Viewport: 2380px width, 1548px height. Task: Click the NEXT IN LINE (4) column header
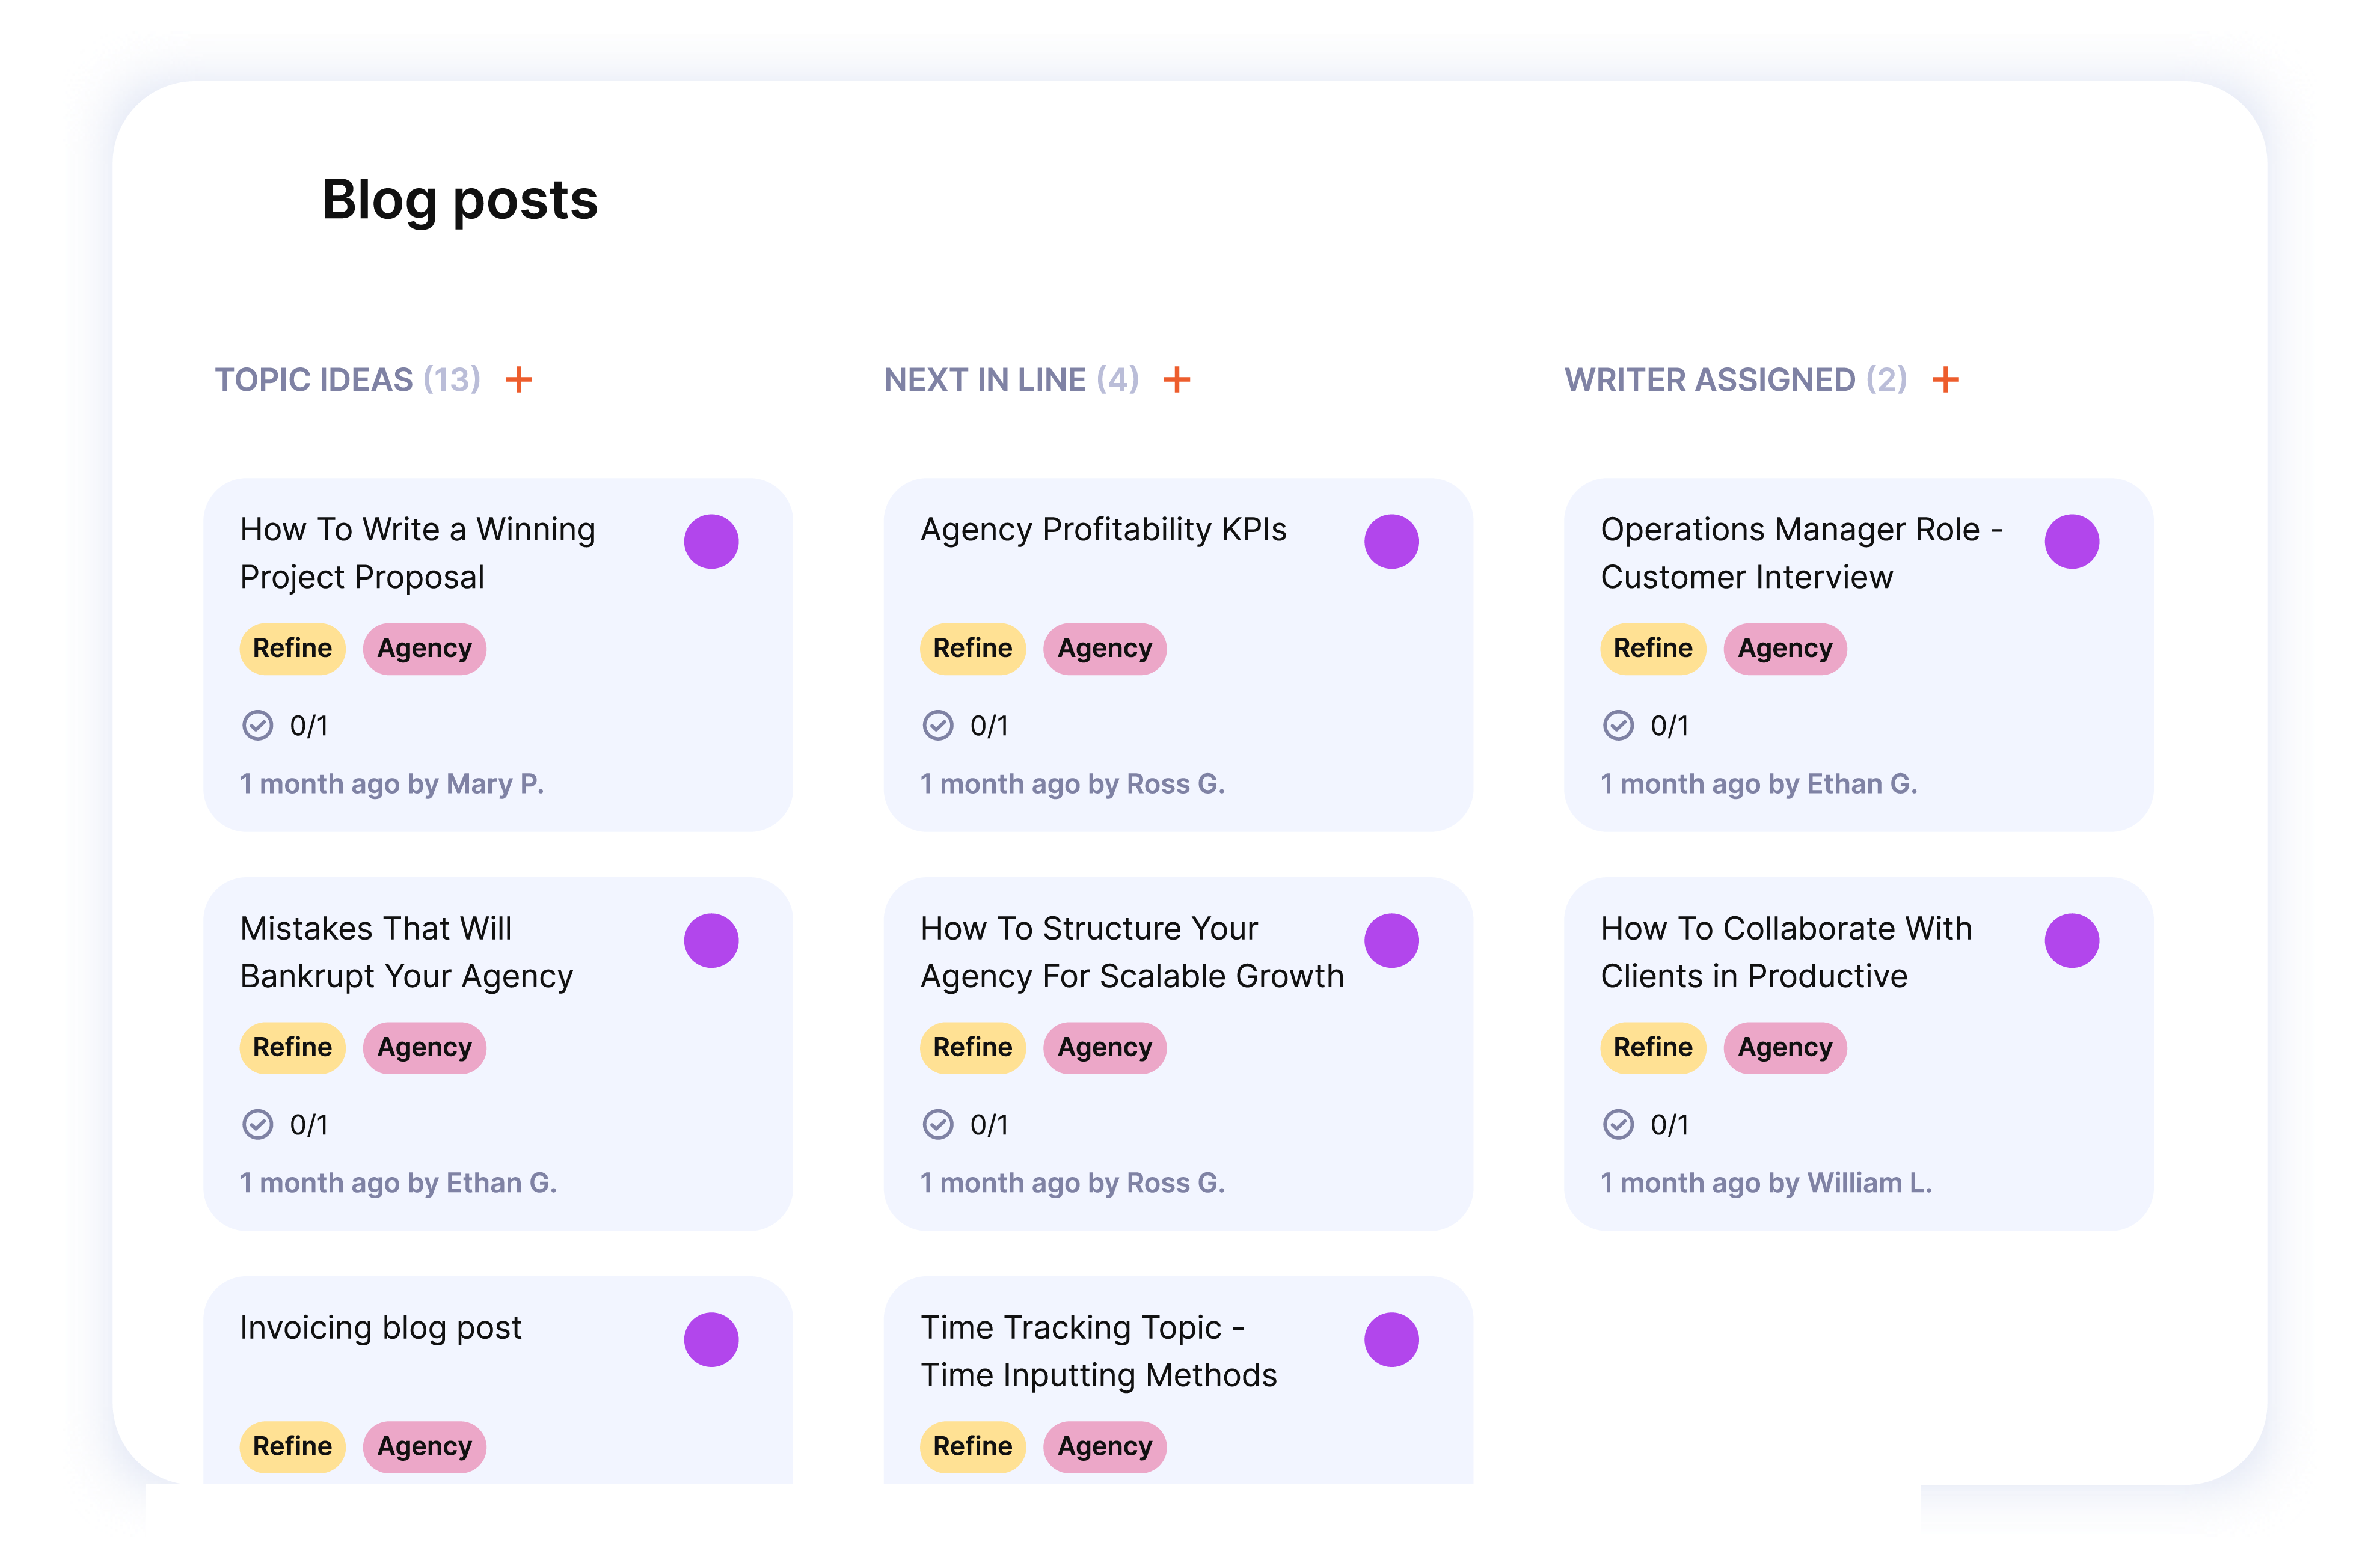pos(1011,380)
